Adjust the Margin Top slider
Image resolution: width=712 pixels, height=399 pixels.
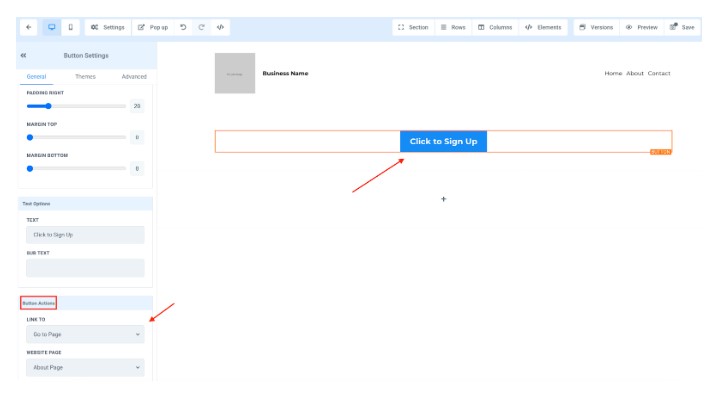(76, 137)
